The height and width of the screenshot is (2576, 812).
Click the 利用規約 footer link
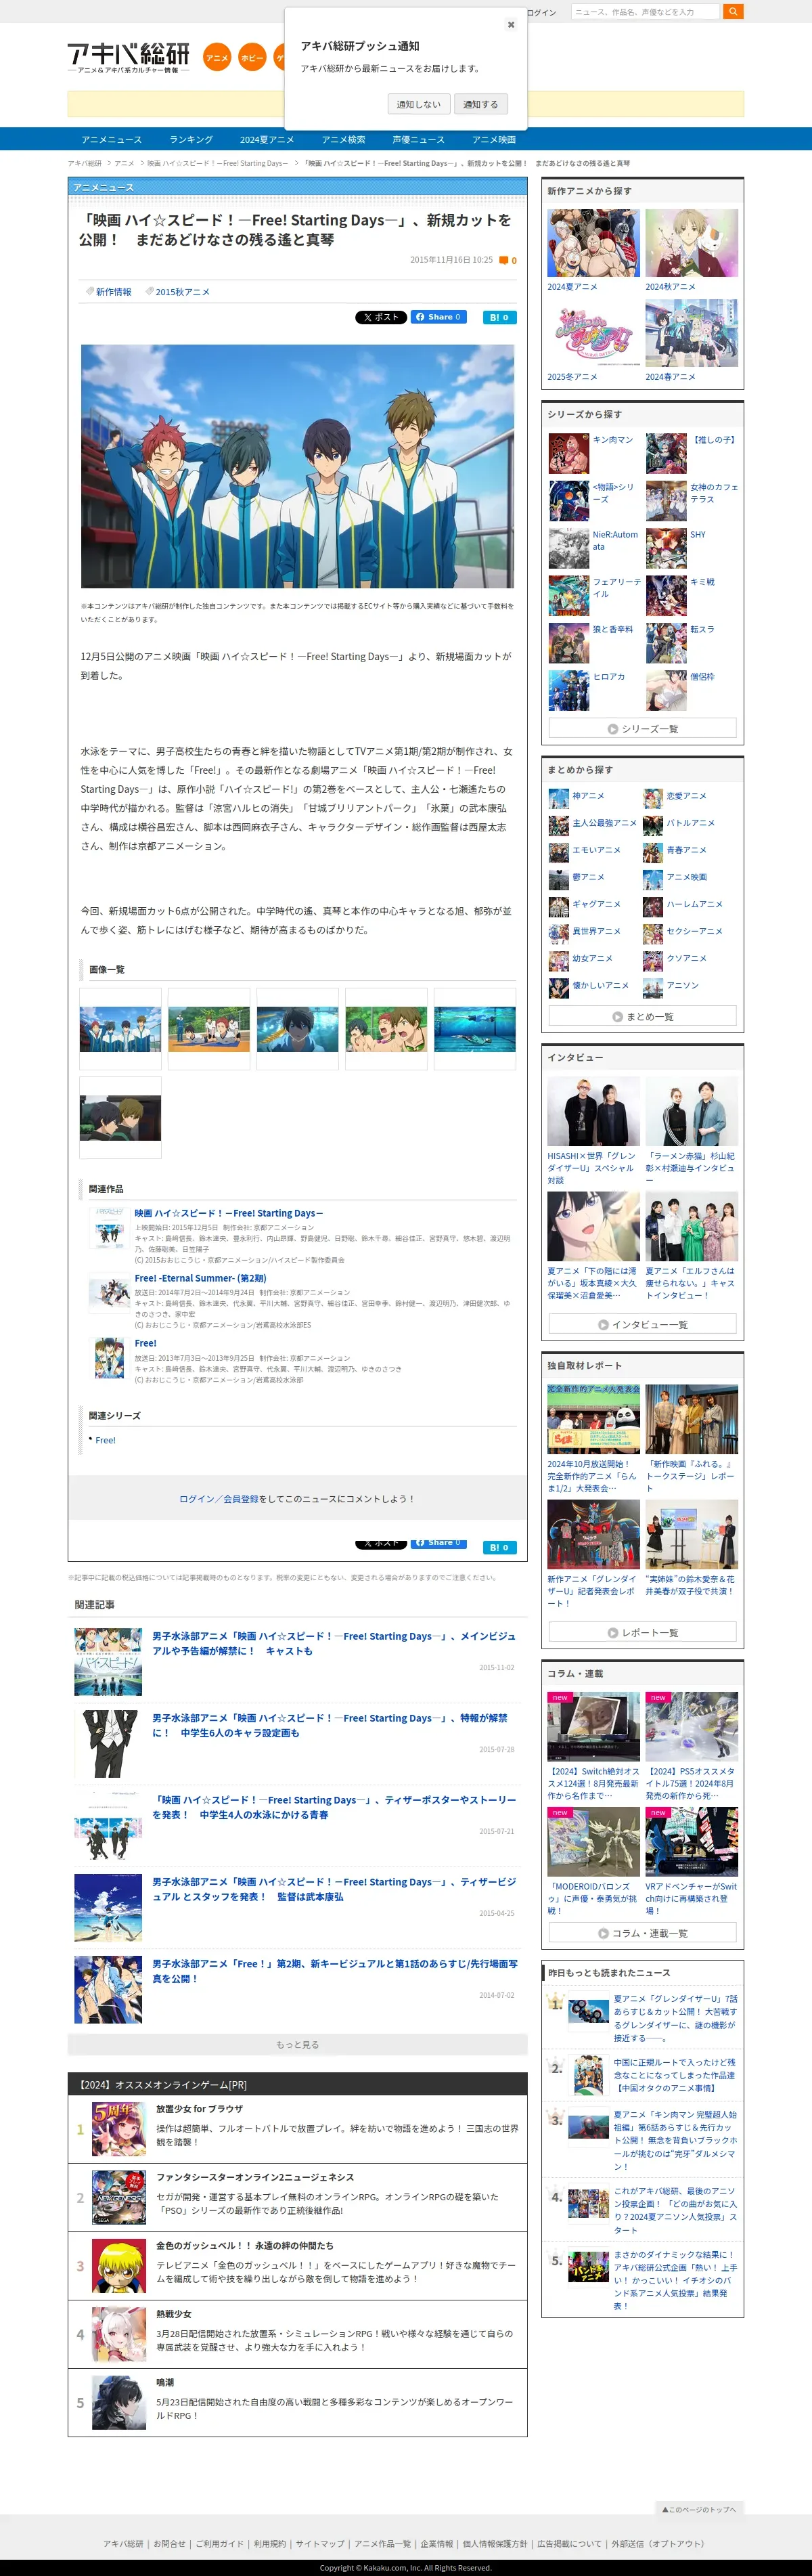tap(269, 2543)
